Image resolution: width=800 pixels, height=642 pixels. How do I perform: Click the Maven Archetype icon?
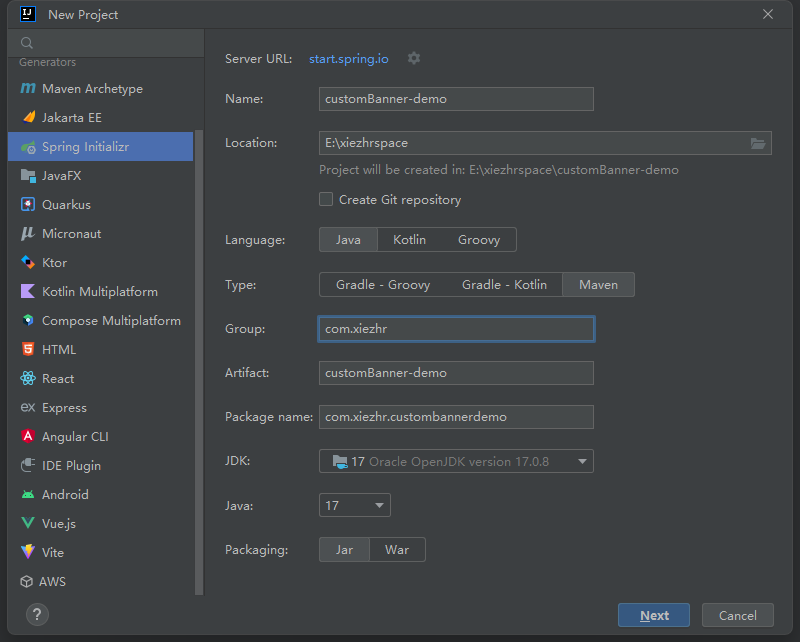pyautogui.click(x=28, y=88)
